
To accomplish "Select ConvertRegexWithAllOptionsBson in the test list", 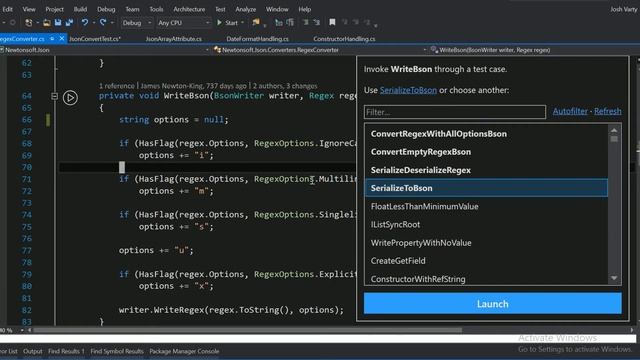I will 486,134.
